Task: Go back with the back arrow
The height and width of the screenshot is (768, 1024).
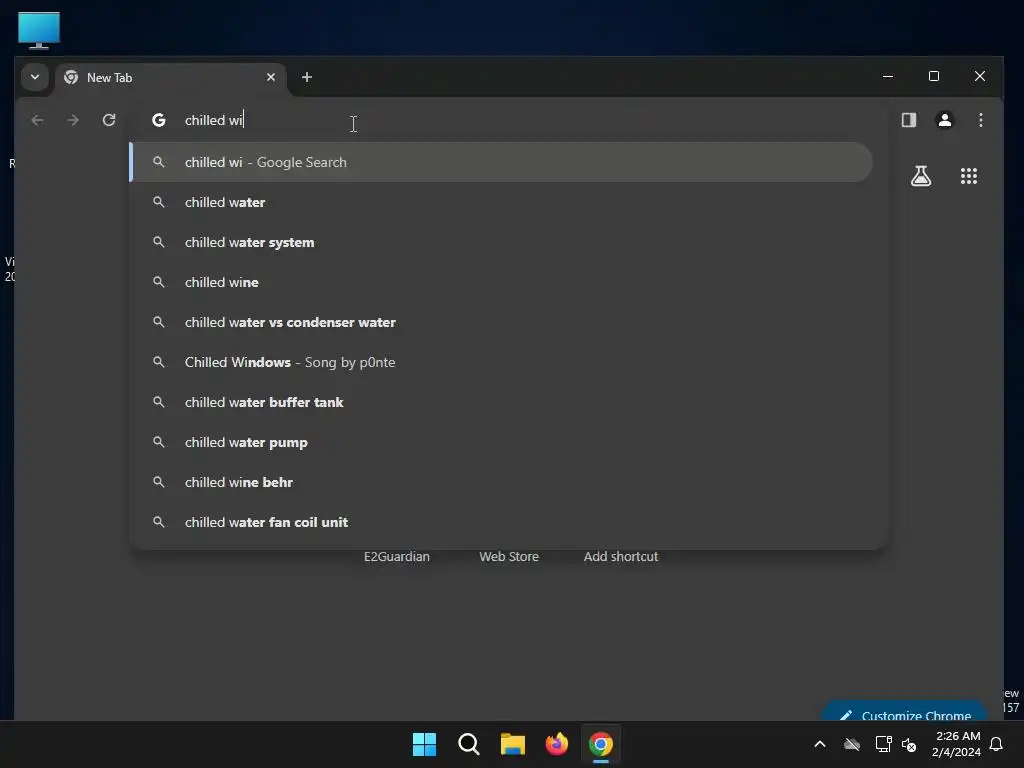Action: point(37,120)
